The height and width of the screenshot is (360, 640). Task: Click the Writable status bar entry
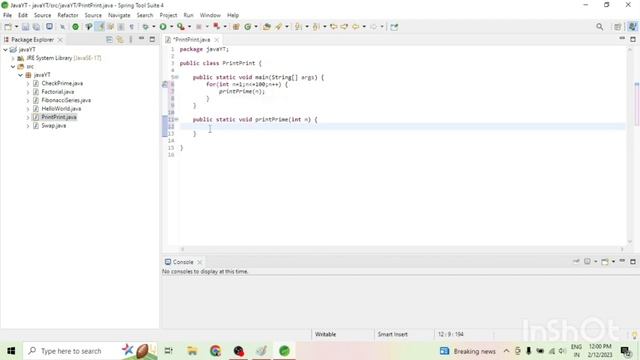click(325, 334)
